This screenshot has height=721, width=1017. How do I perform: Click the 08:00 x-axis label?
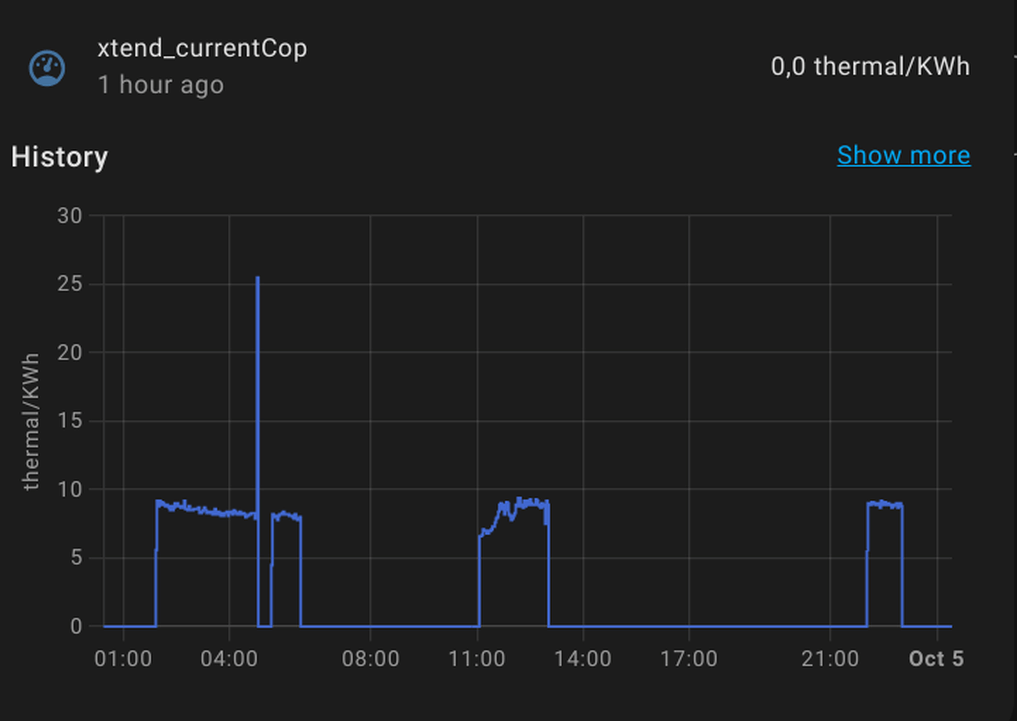click(x=370, y=659)
